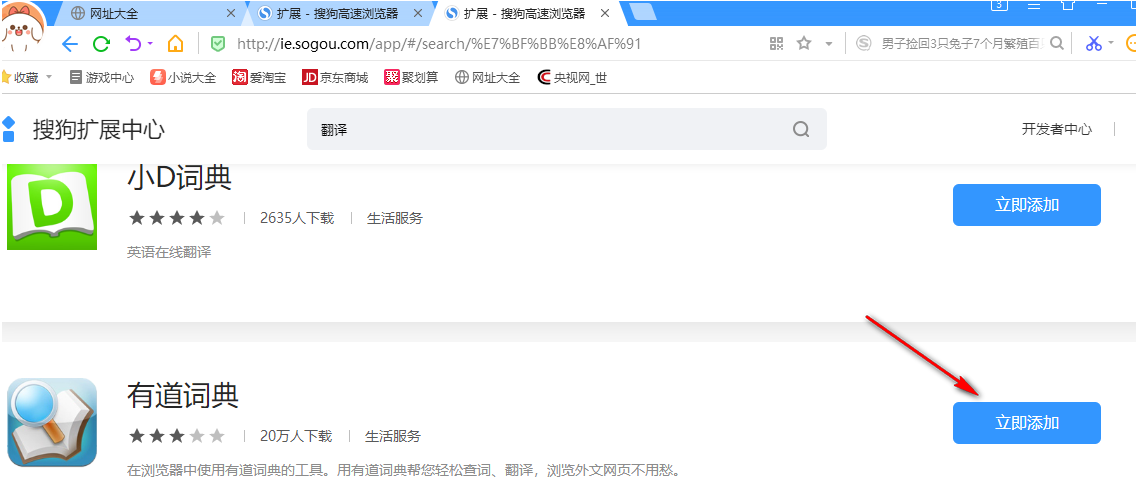The image size is (1138, 479).
Task: Expand dropdown next to scissors icon
Action: [x=1110, y=44]
